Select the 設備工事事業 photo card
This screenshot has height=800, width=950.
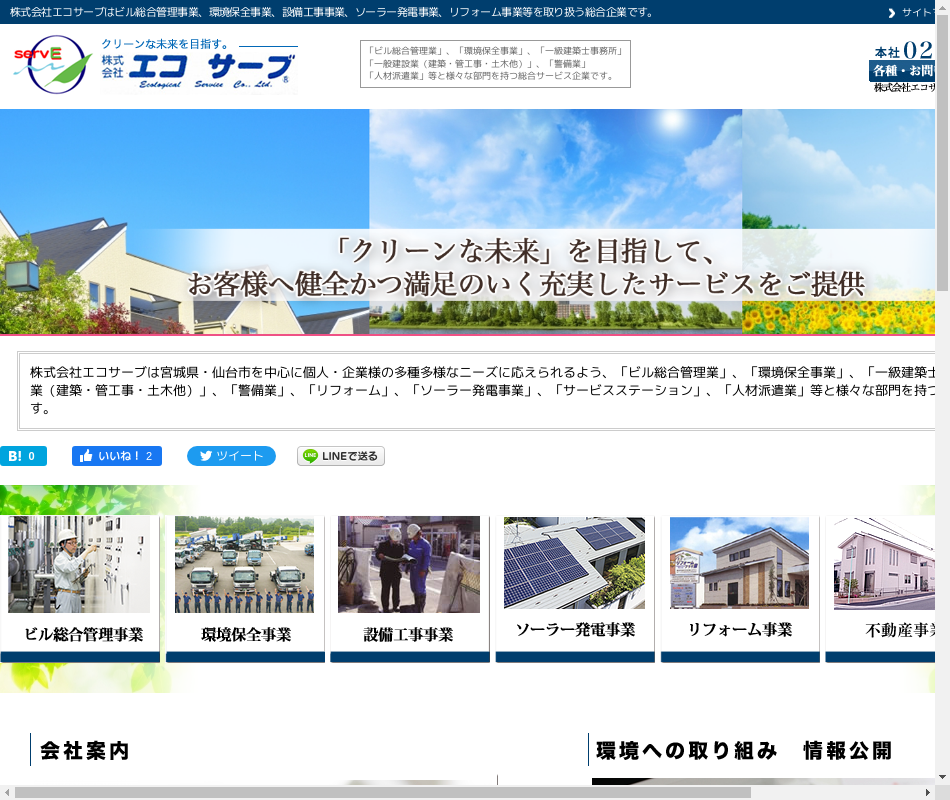409,564
